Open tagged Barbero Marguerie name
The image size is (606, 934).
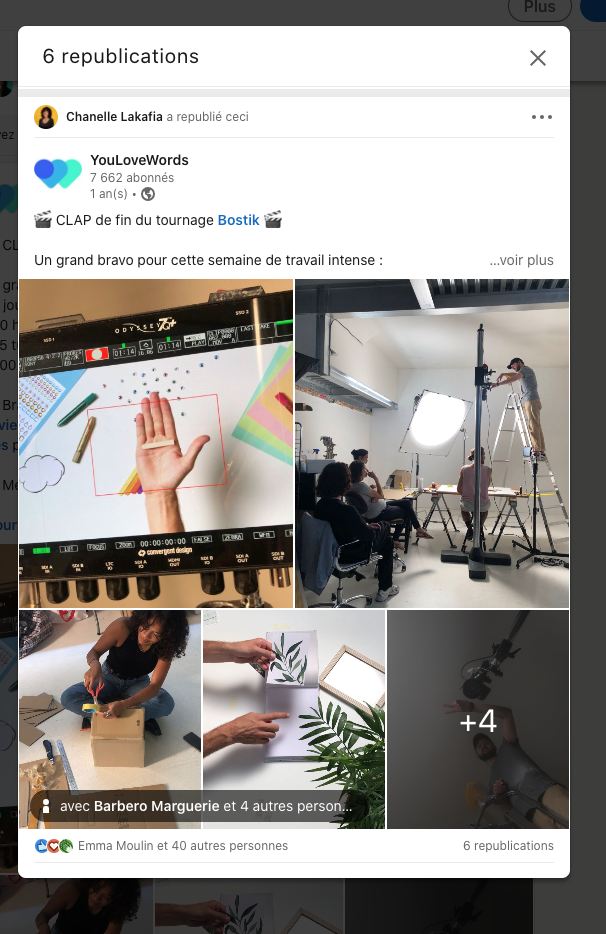pyautogui.click(x=157, y=806)
